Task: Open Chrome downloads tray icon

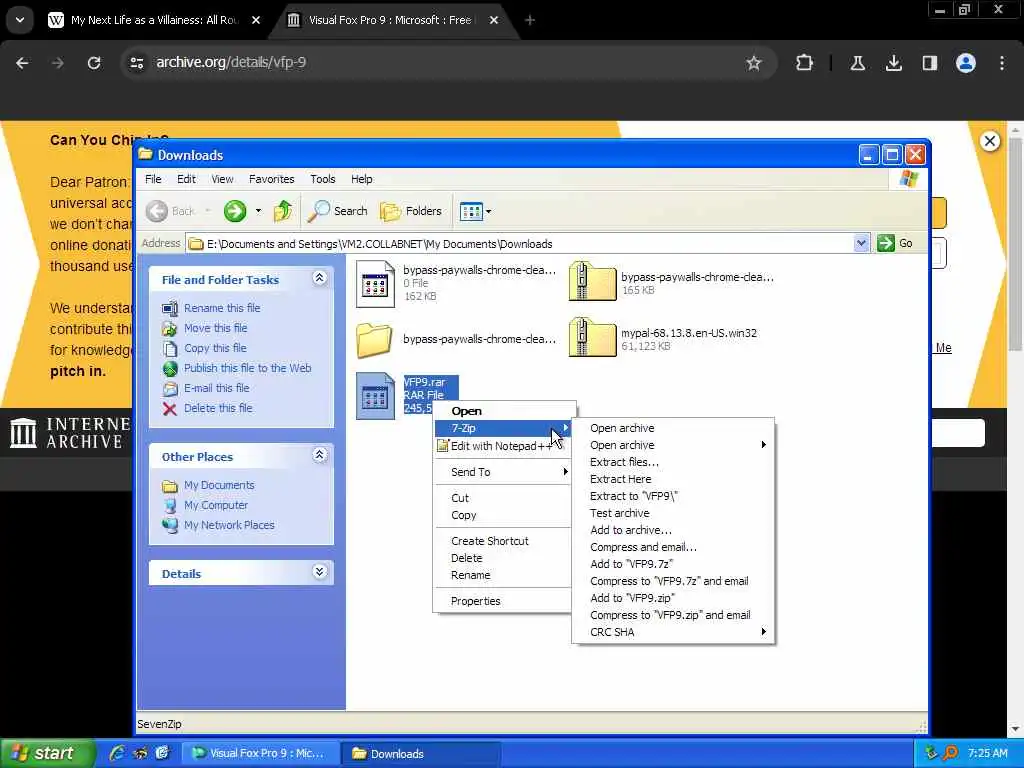Action: click(893, 63)
